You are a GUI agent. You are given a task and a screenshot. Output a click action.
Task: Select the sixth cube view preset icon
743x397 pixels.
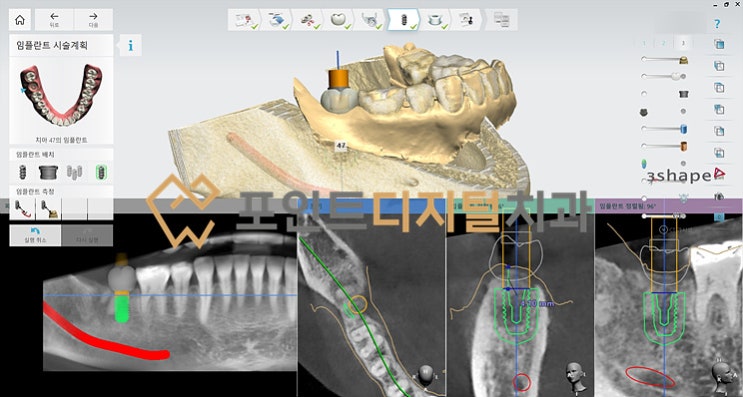(x=719, y=153)
